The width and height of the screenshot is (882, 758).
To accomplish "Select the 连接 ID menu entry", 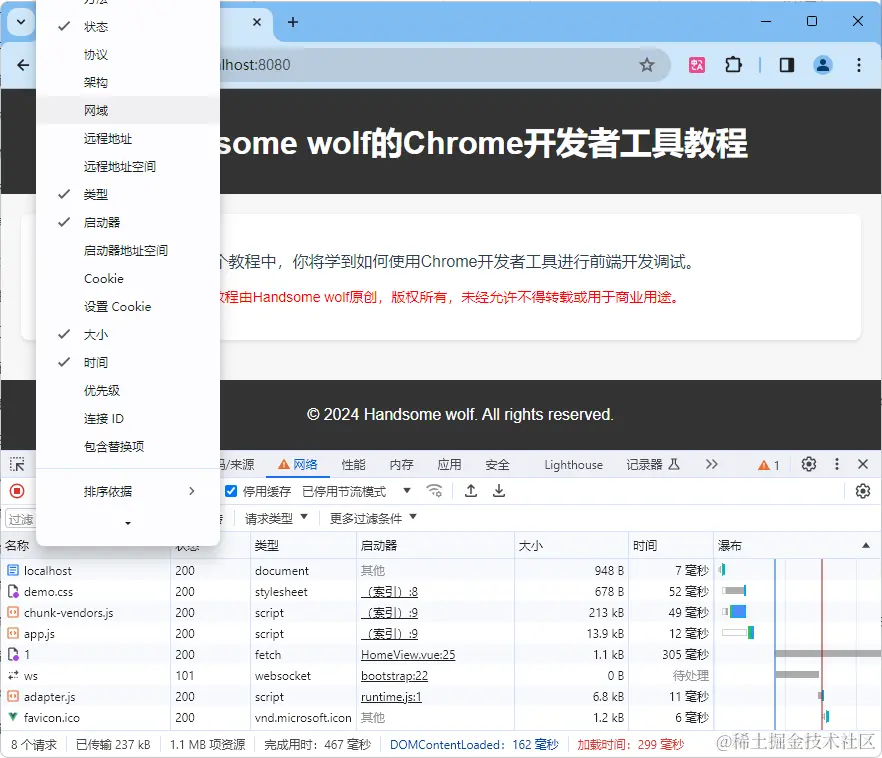I will point(128,418).
